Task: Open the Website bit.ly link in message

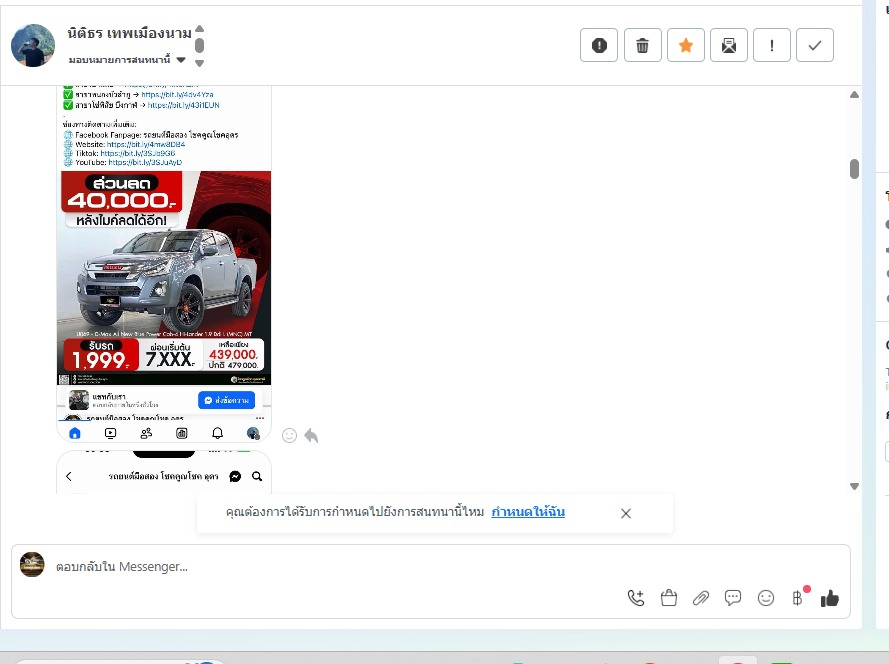Action: coord(146,144)
